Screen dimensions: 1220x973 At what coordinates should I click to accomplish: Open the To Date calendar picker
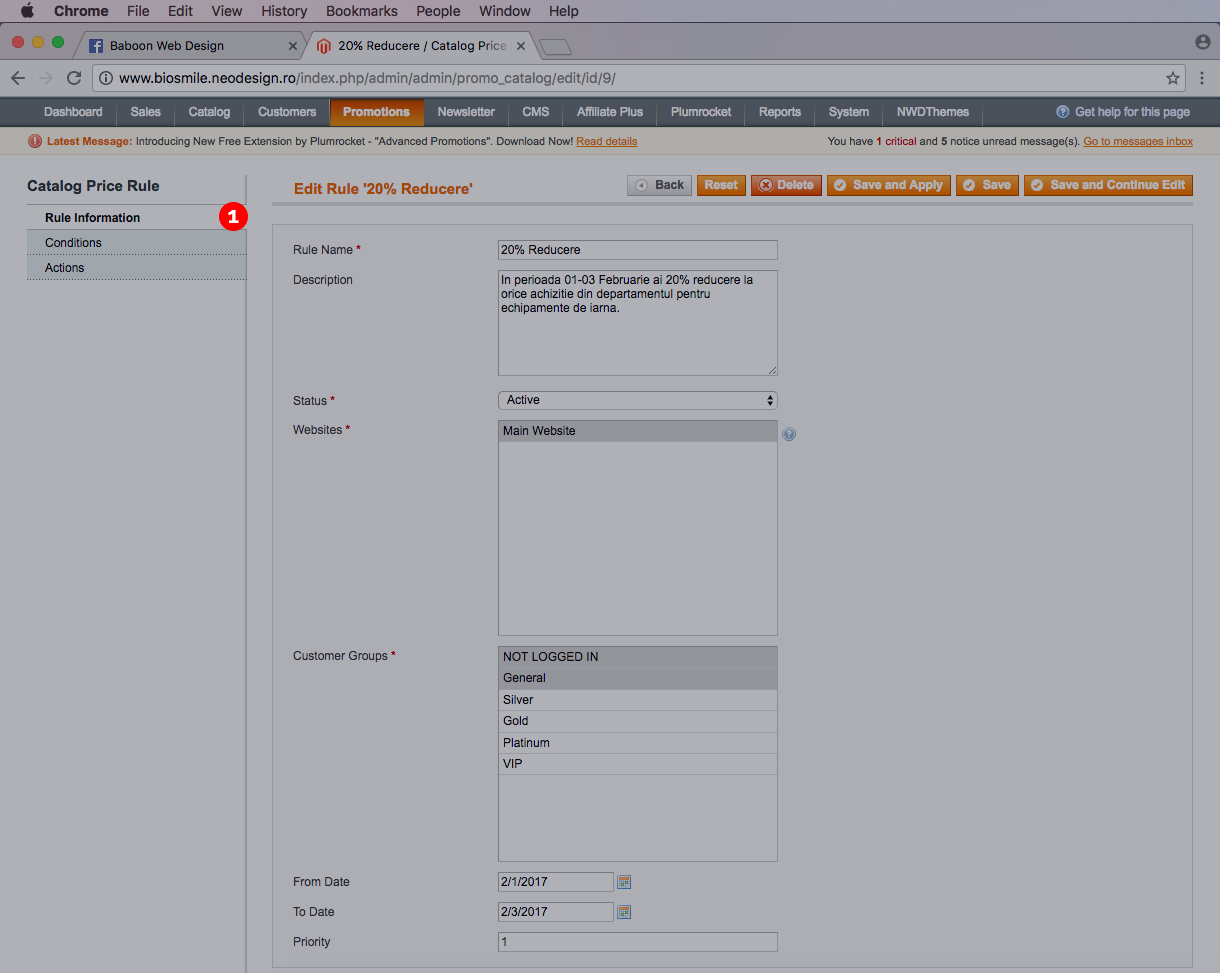(x=624, y=911)
